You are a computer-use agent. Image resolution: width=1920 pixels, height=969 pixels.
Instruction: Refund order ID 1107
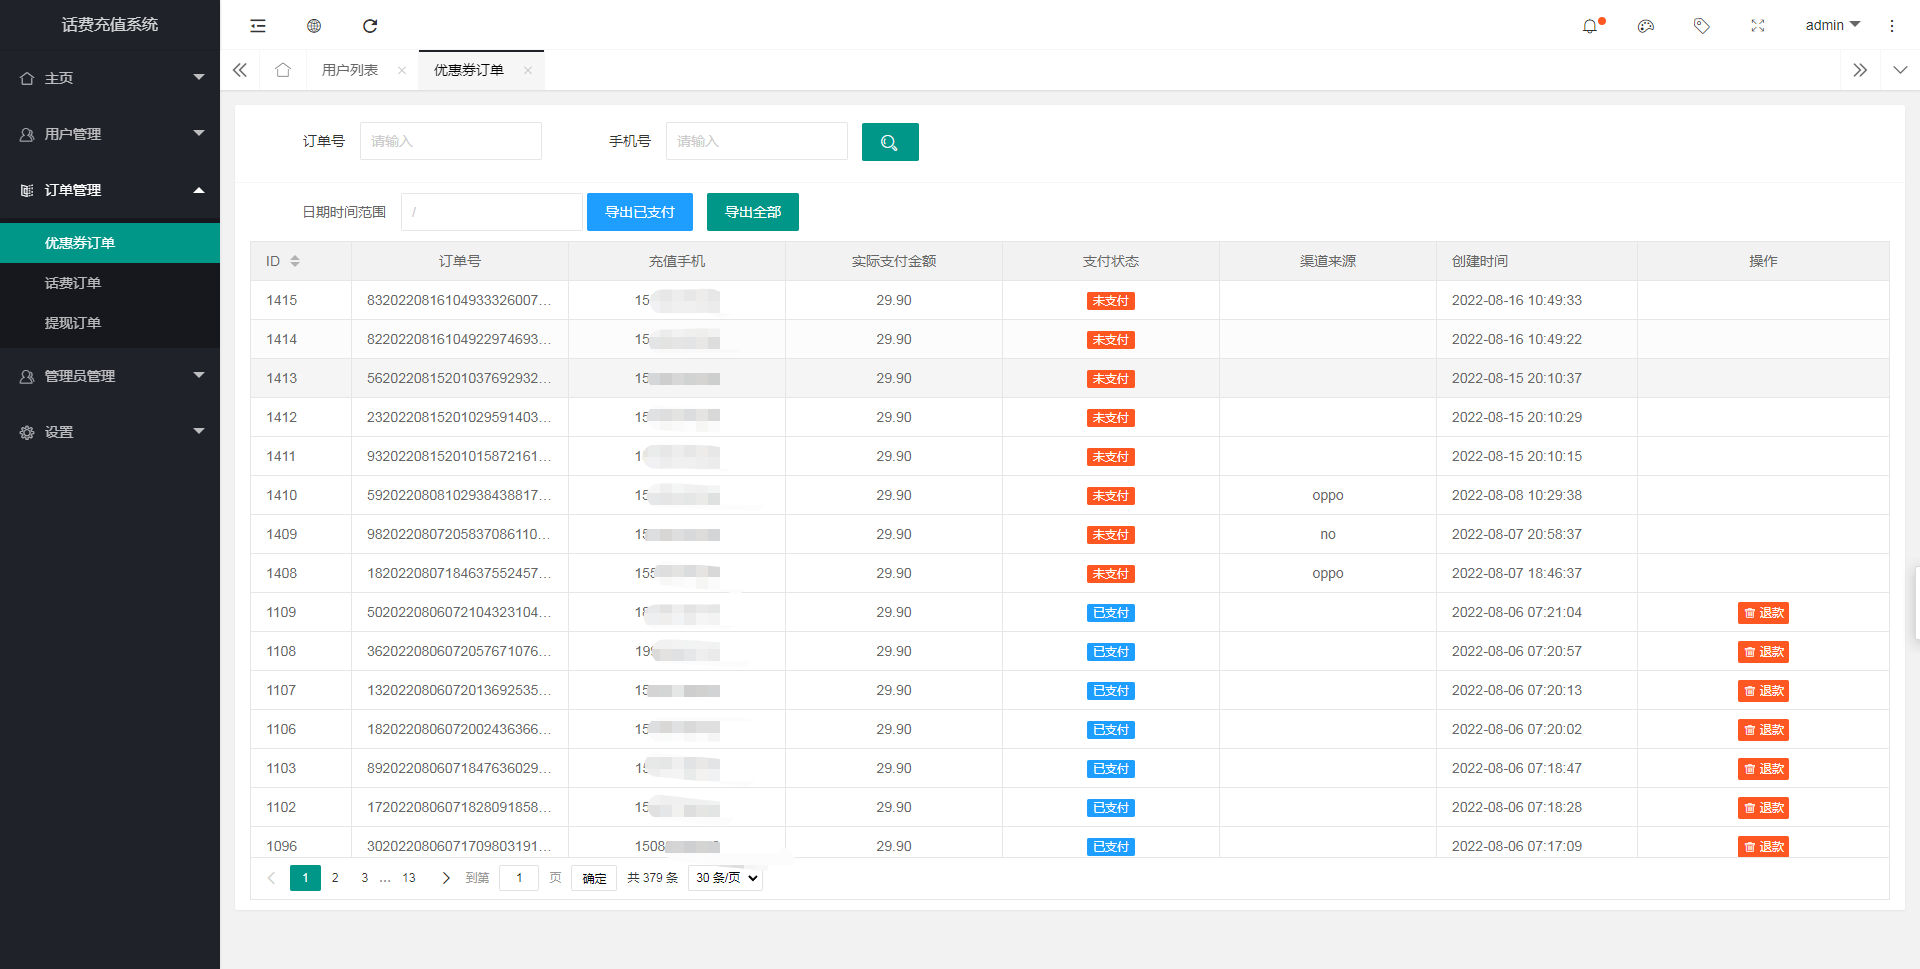[x=1763, y=691]
